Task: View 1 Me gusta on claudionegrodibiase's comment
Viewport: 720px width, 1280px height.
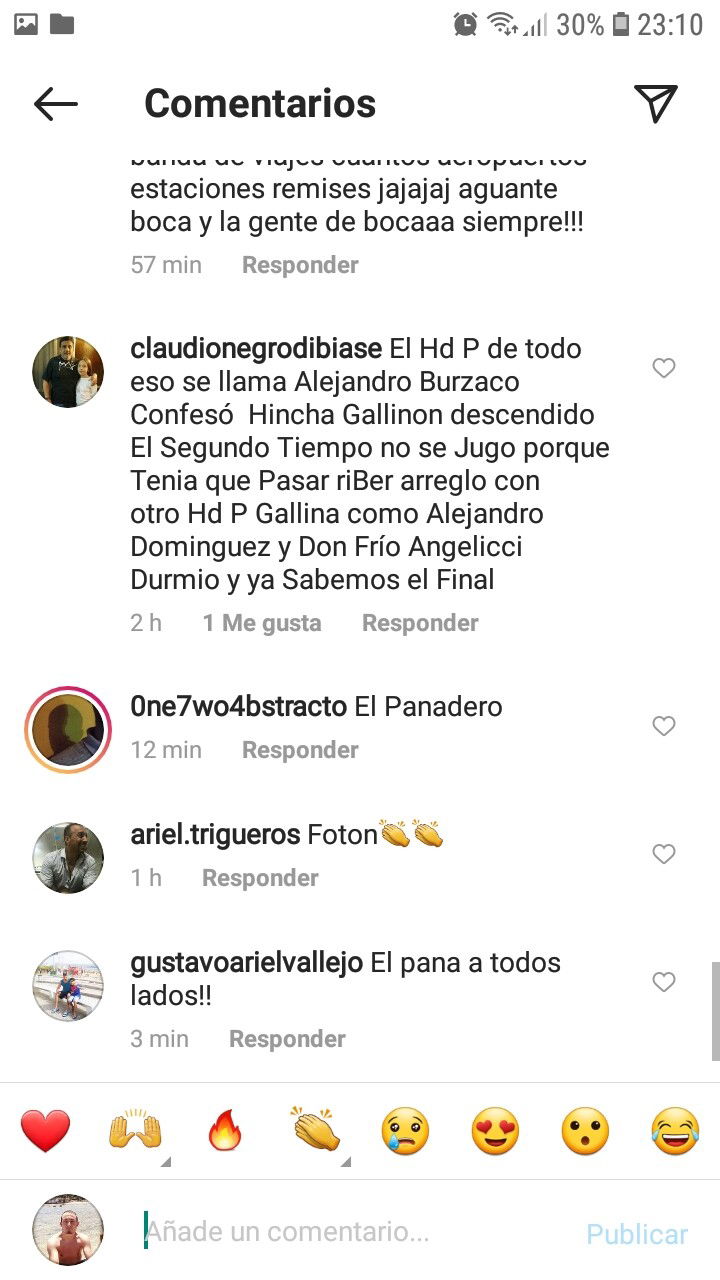Action: 262,623
